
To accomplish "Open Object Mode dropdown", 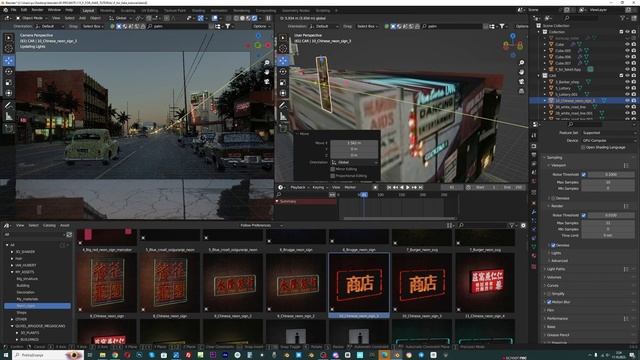I will pos(32,18).
